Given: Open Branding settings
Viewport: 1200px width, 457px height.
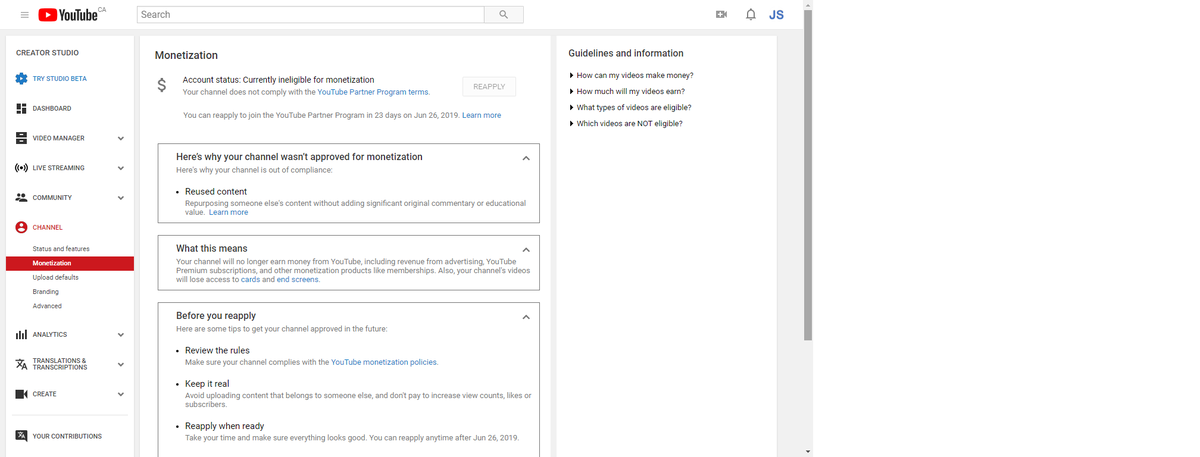Looking at the screenshot, I should (x=46, y=291).
